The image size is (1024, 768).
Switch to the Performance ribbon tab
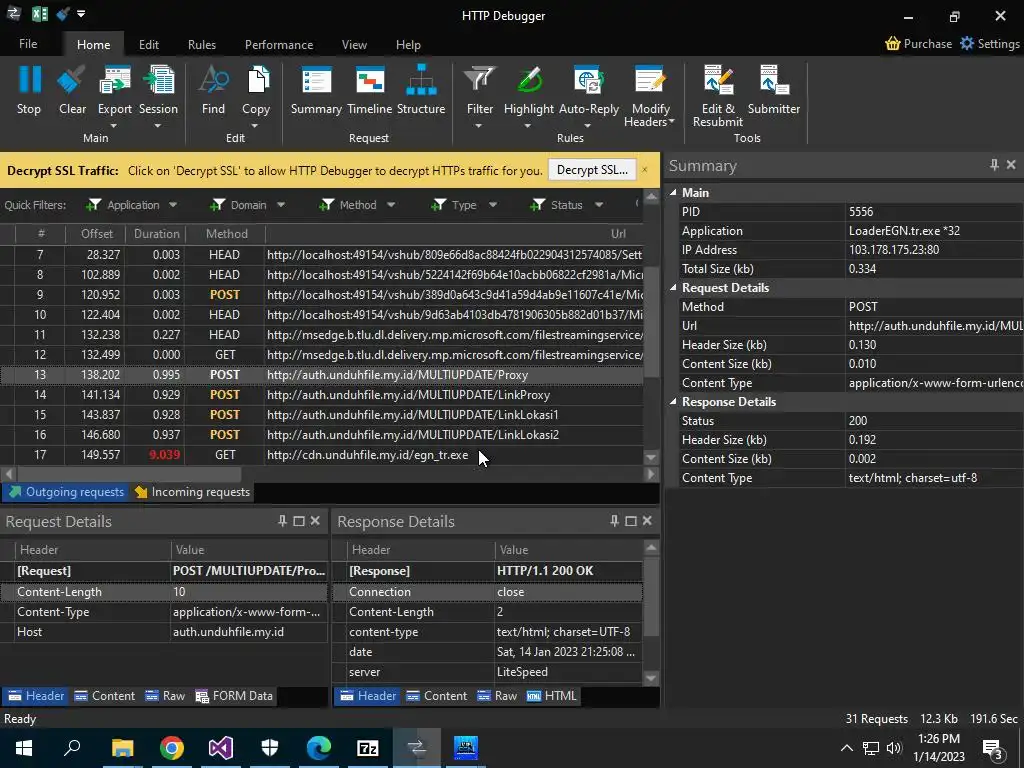[279, 44]
